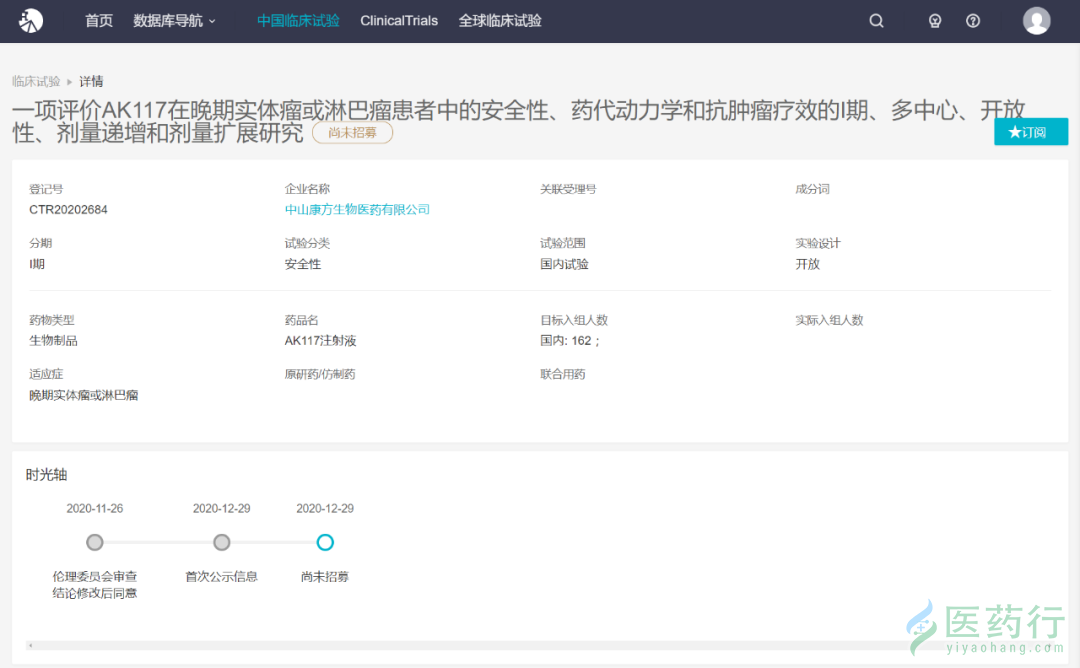The image size is (1080, 668).
Task: Click the 临床试验 breadcrumb link
Action: (36, 81)
